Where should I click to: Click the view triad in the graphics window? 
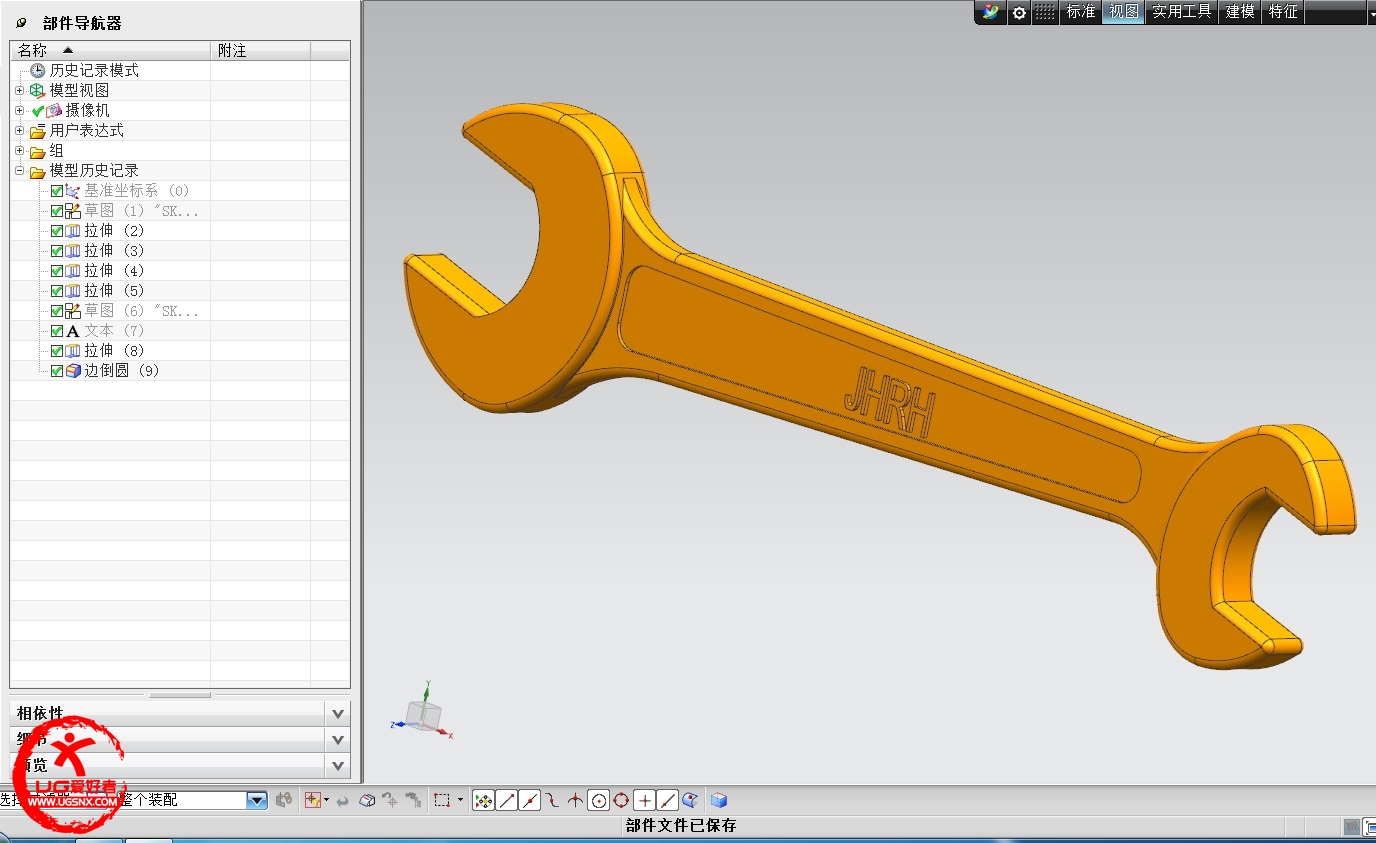click(424, 711)
